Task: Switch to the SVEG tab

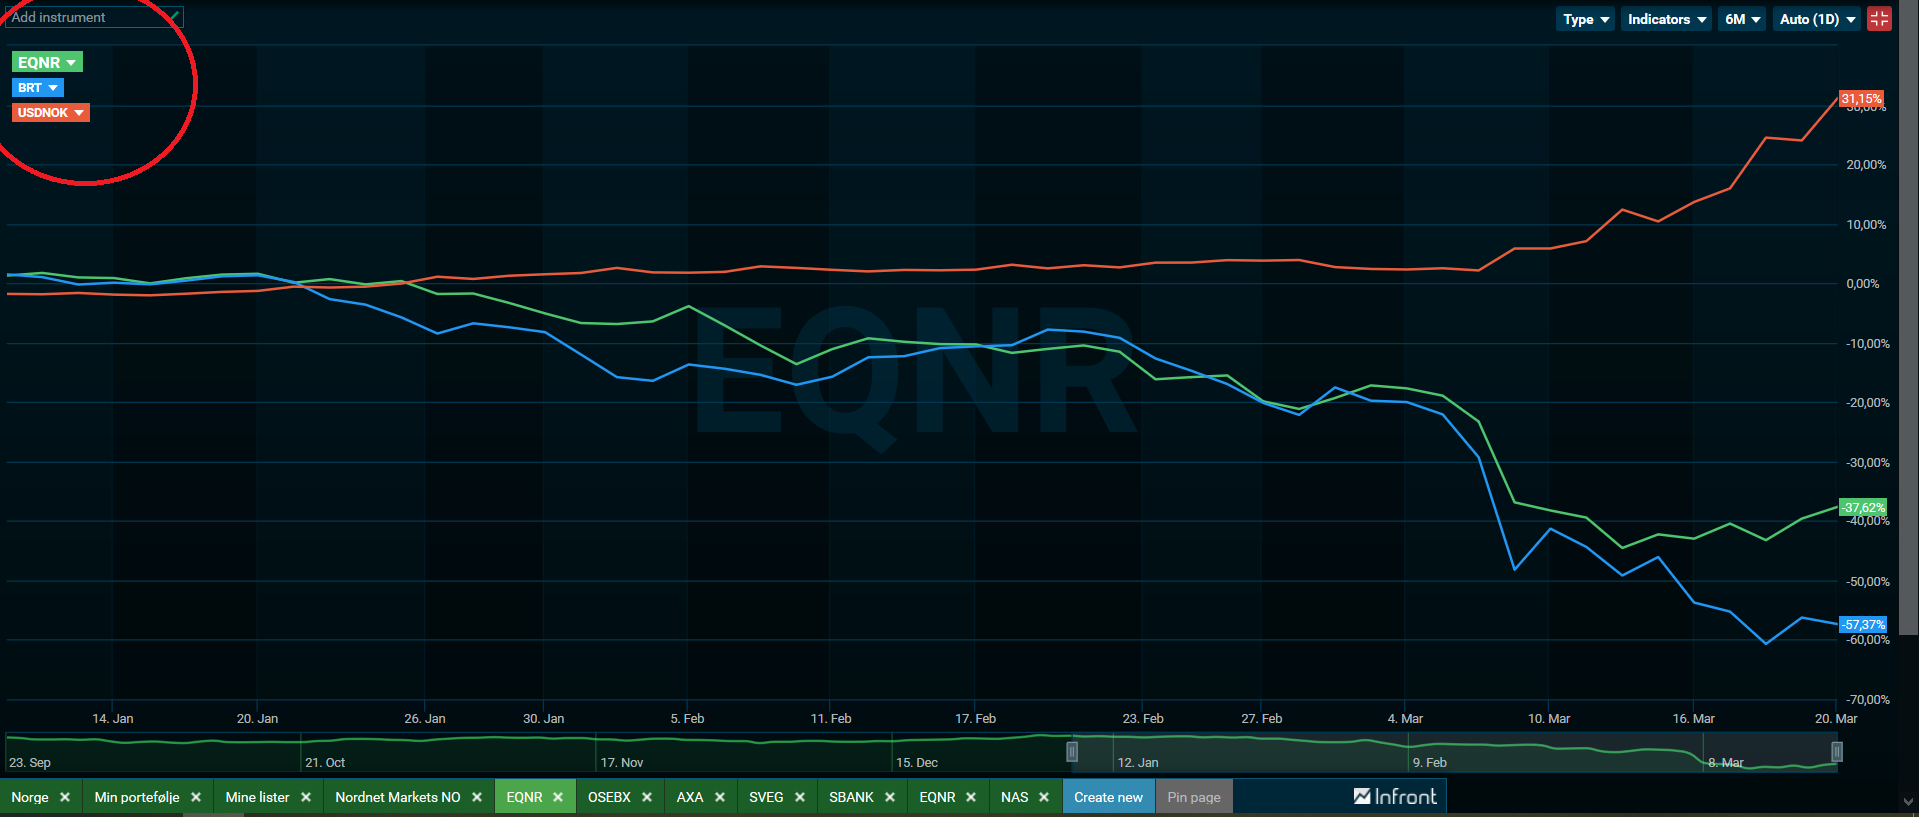Action: (766, 797)
